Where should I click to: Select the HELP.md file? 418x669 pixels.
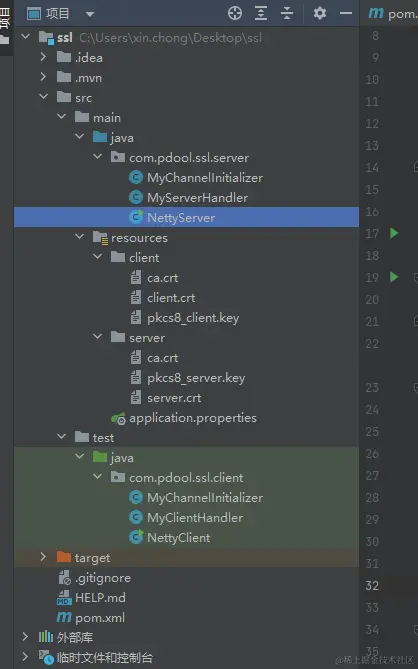tap(100, 597)
